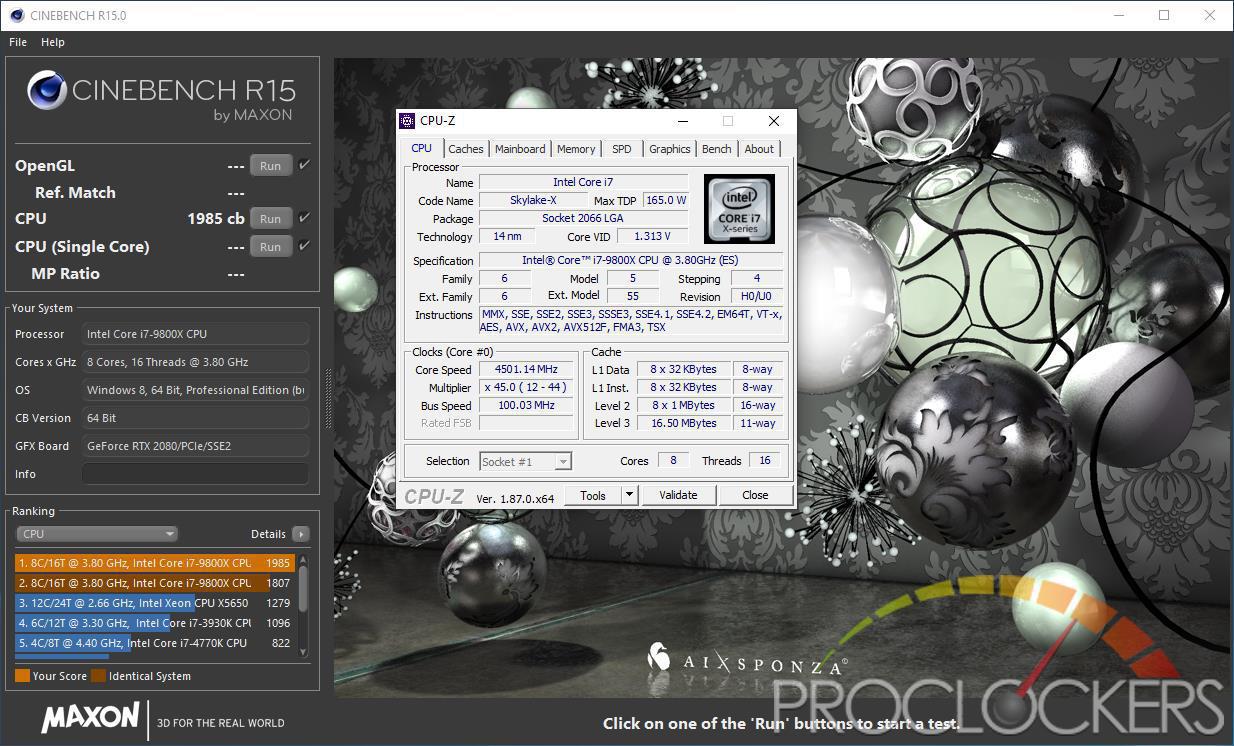This screenshot has height=746, width=1234.
Task: Click the Core Speed 4501.14 MHz value
Action: [x=526, y=369]
